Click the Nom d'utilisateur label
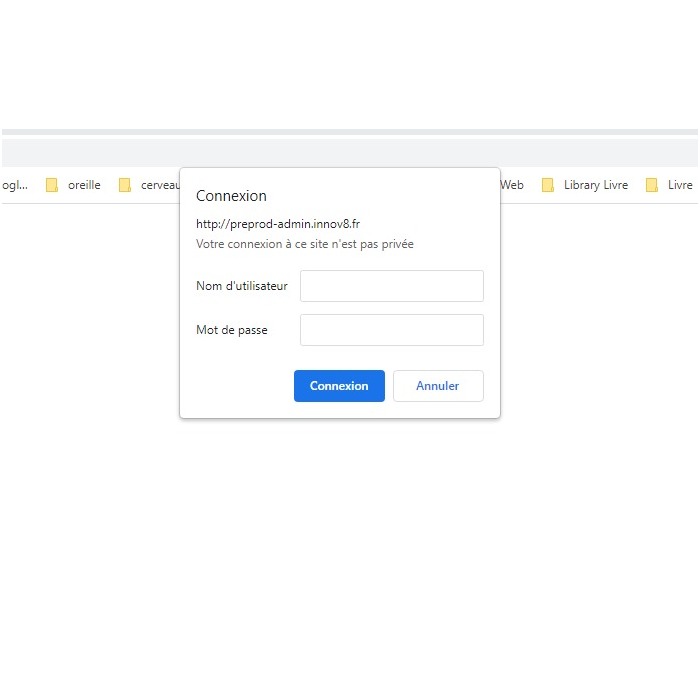Screen dimensions: 700x700 (x=242, y=286)
